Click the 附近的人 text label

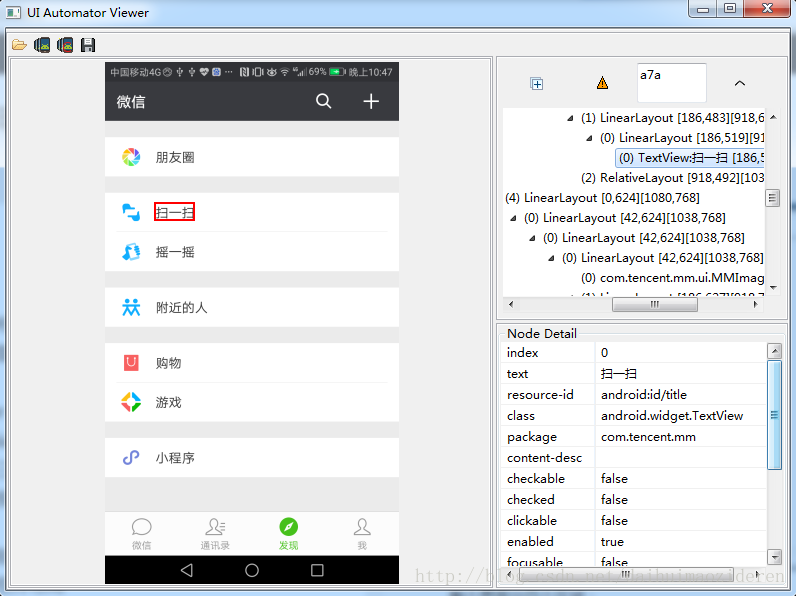pyautogui.click(x=181, y=308)
